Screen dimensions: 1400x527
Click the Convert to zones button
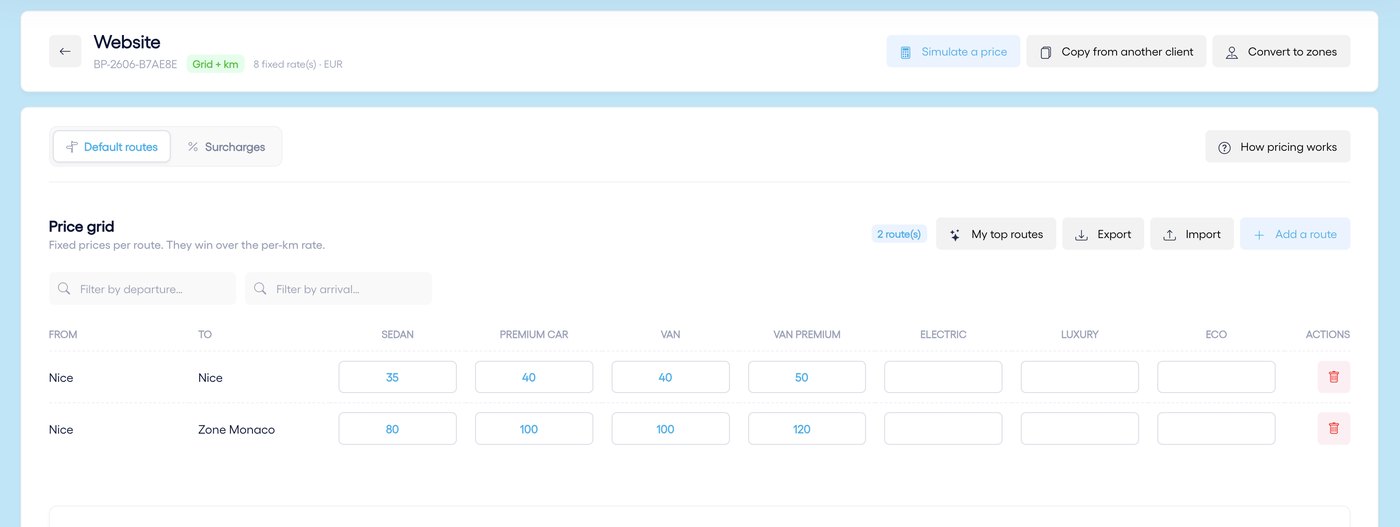pyautogui.click(x=1281, y=51)
